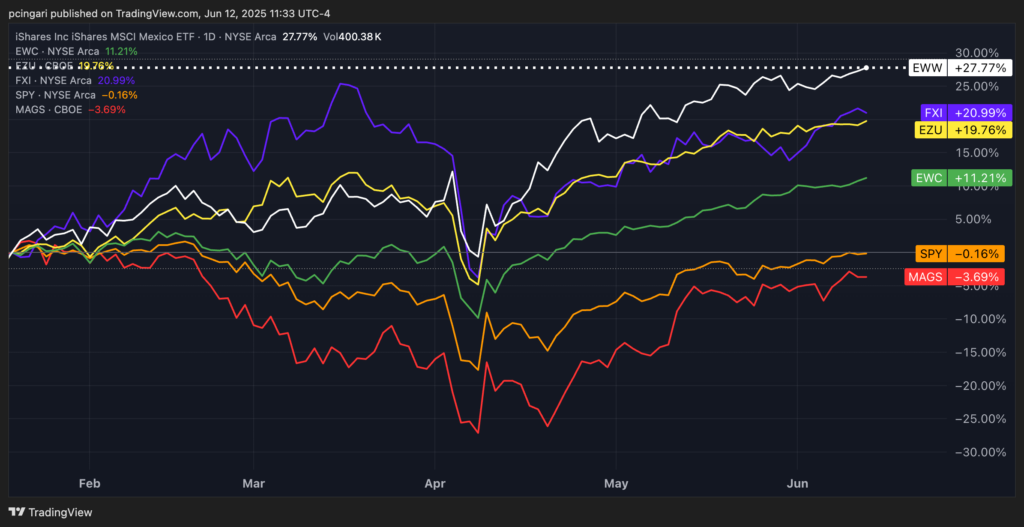Viewport: 1024px width, 527px height.
Task: Click the 25.00% price axis label
Action: pyautogui.click(x=979, y=86)
